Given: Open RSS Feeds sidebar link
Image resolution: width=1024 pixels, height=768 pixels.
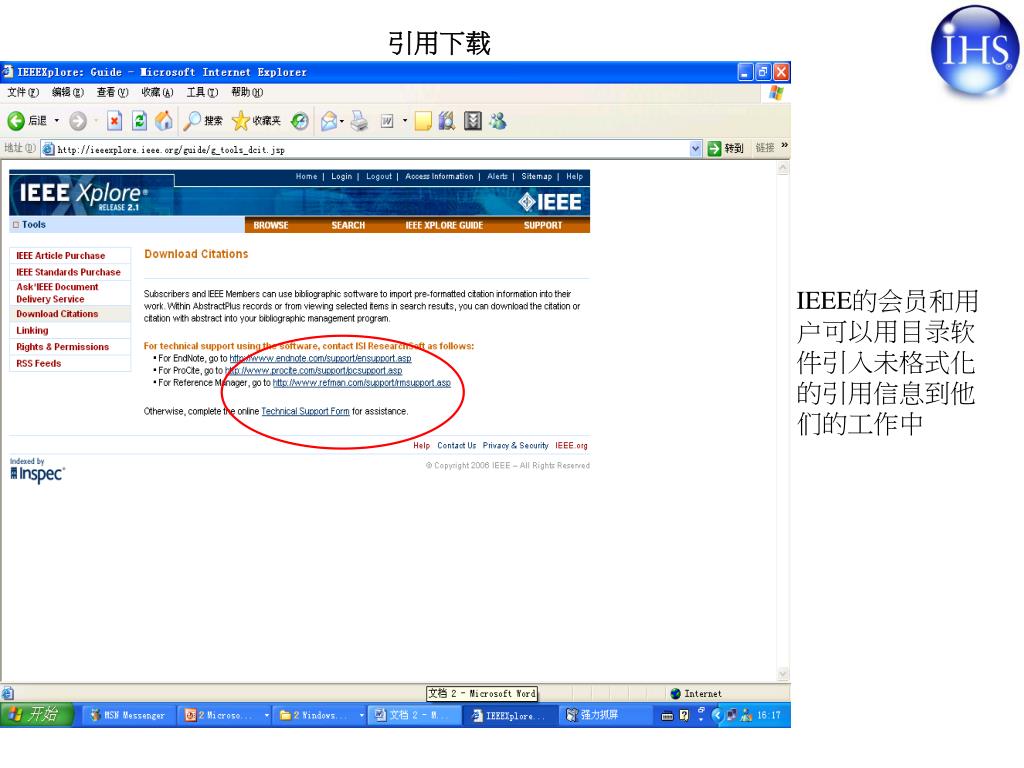Looking at the screenshot, I should (39, 364).
